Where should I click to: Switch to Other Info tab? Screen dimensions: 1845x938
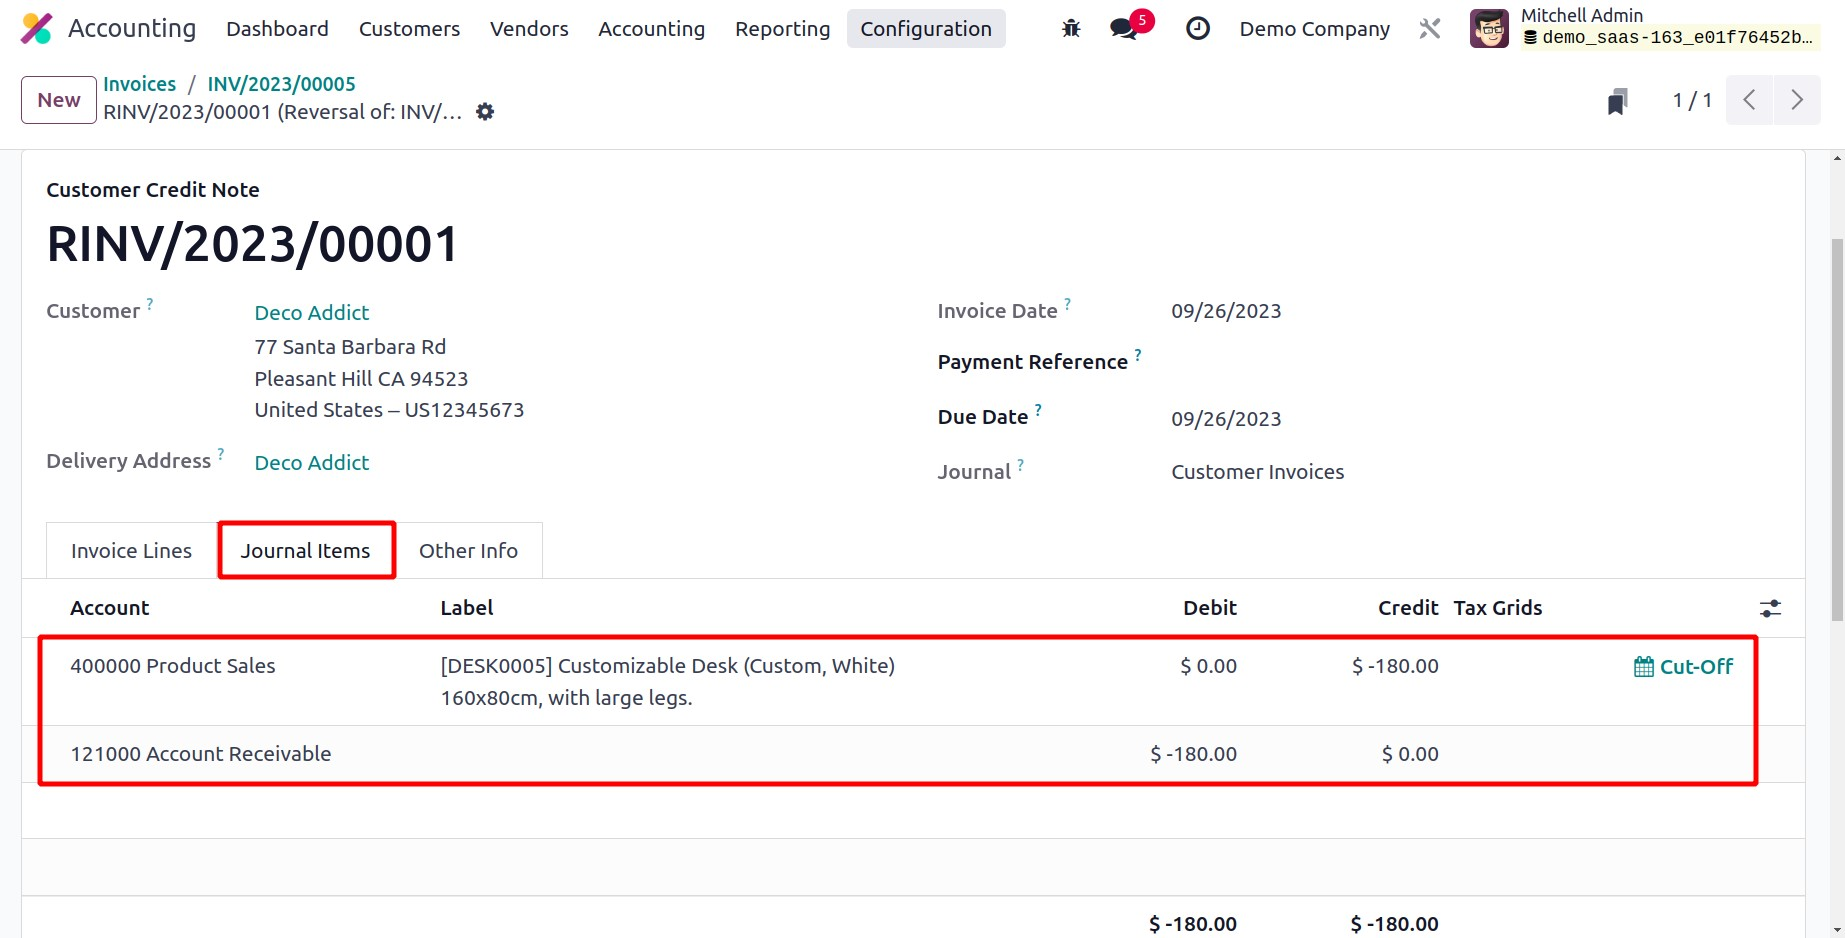(x=468, y=551)
